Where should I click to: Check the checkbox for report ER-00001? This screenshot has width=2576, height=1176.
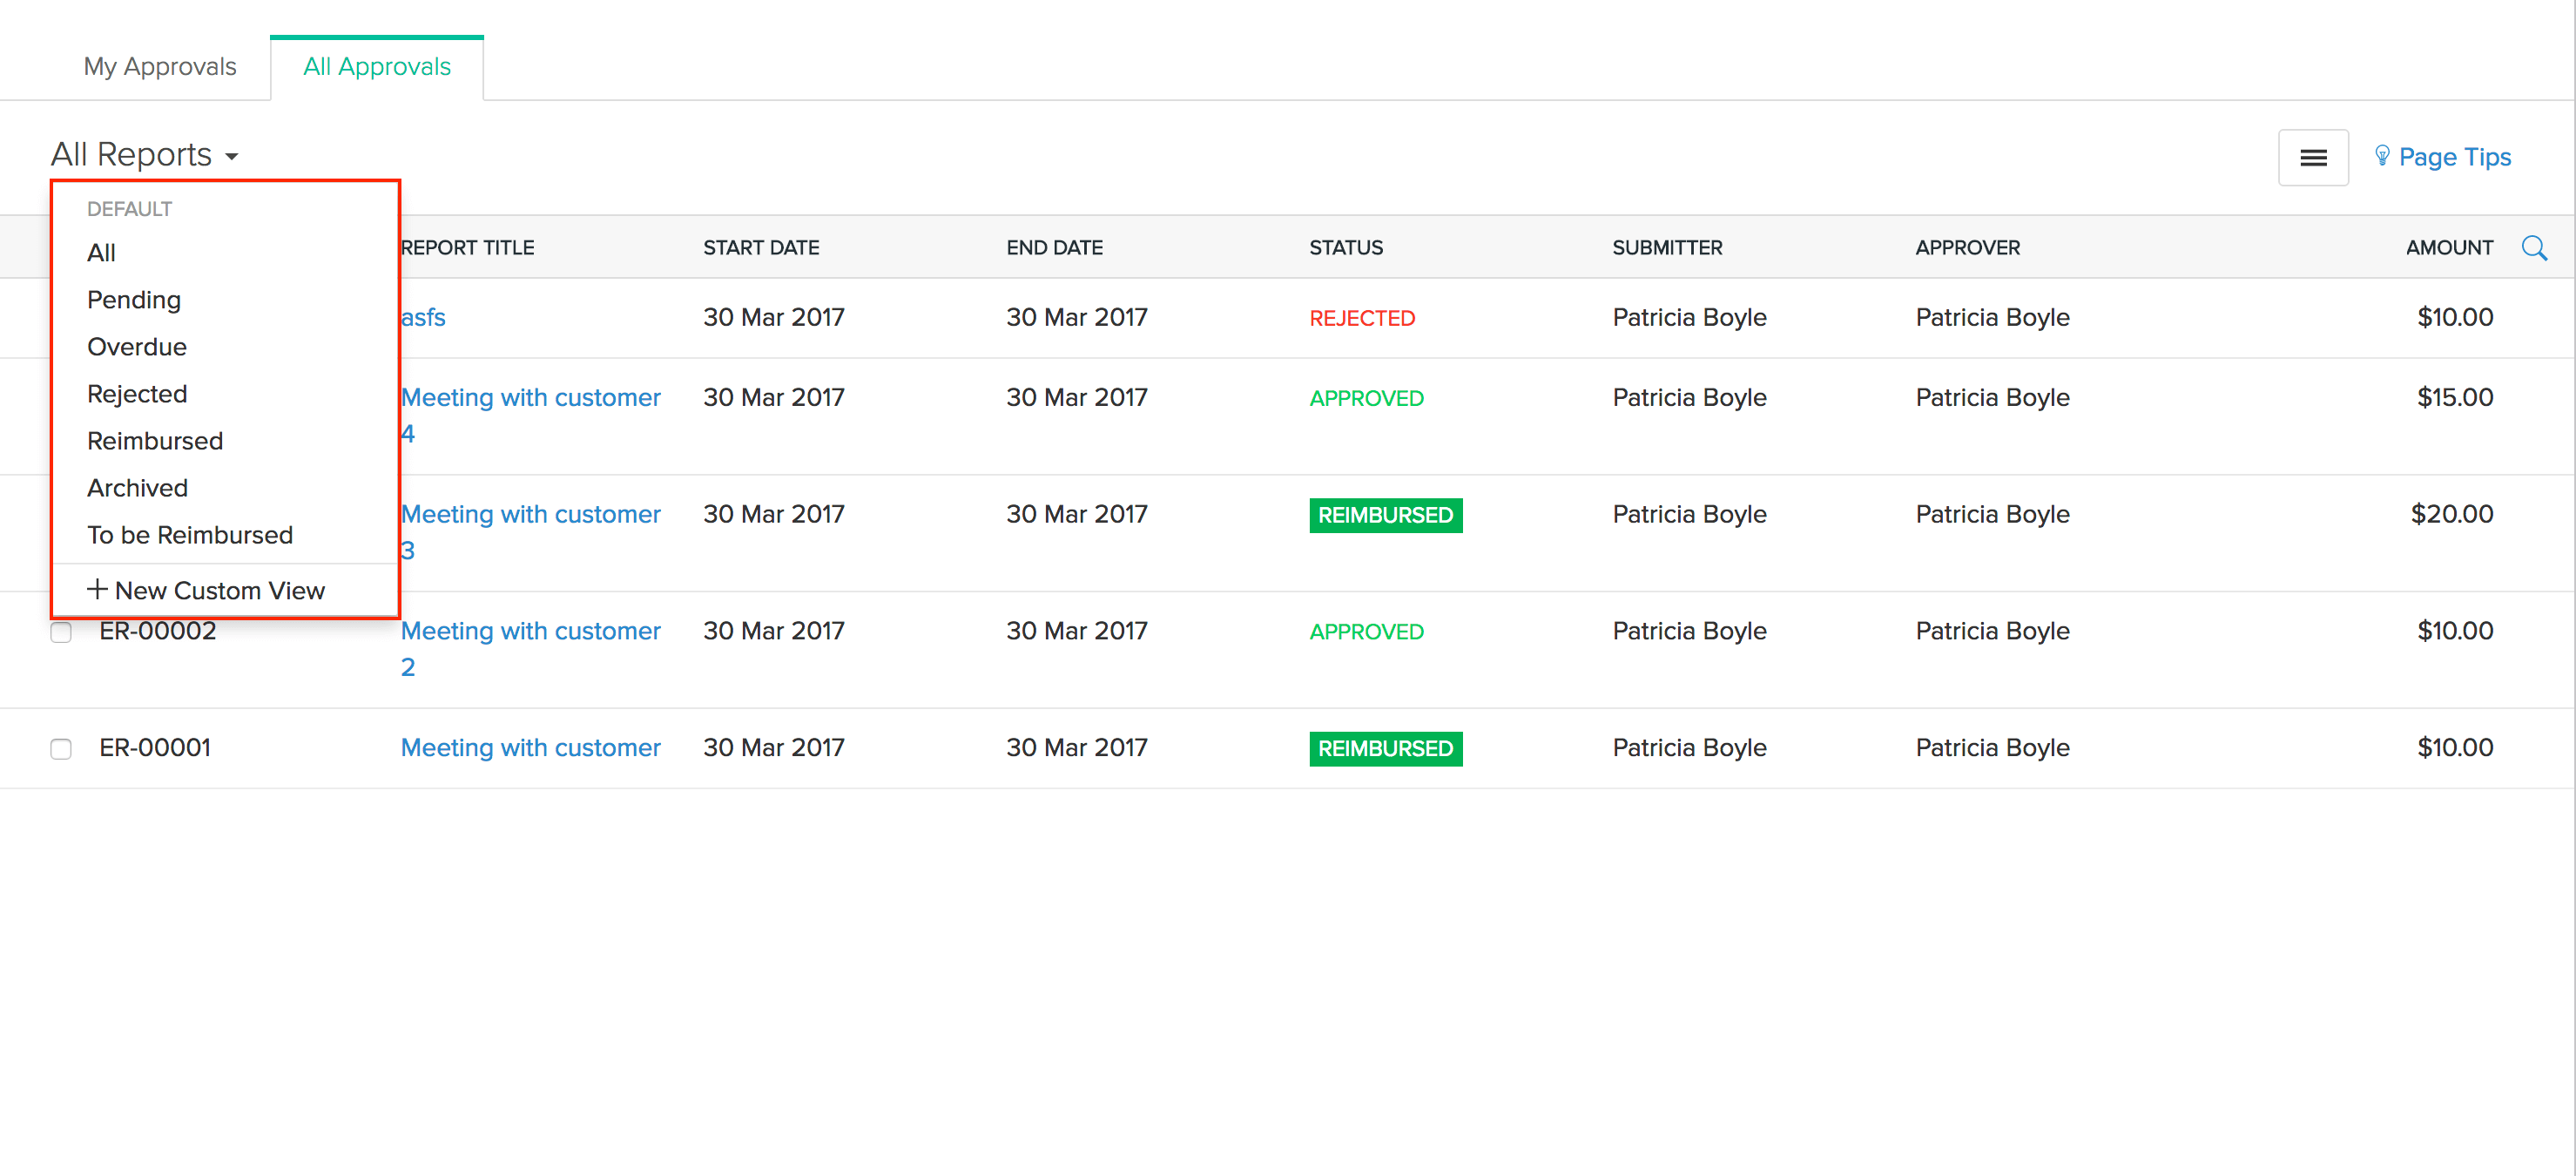coord(61,747)
